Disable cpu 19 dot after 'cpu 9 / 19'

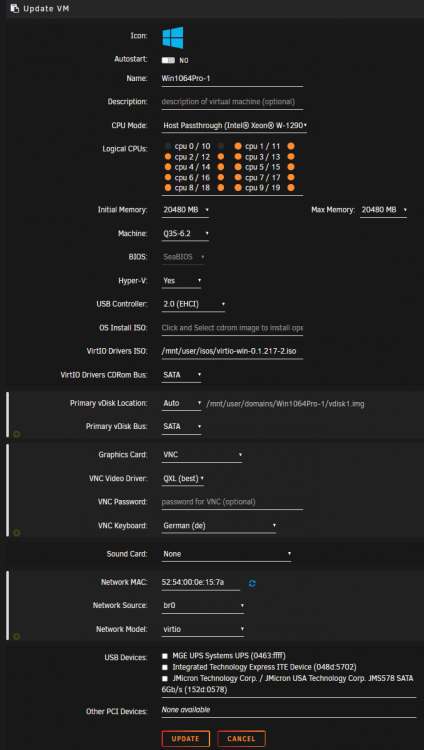point(291,188)
